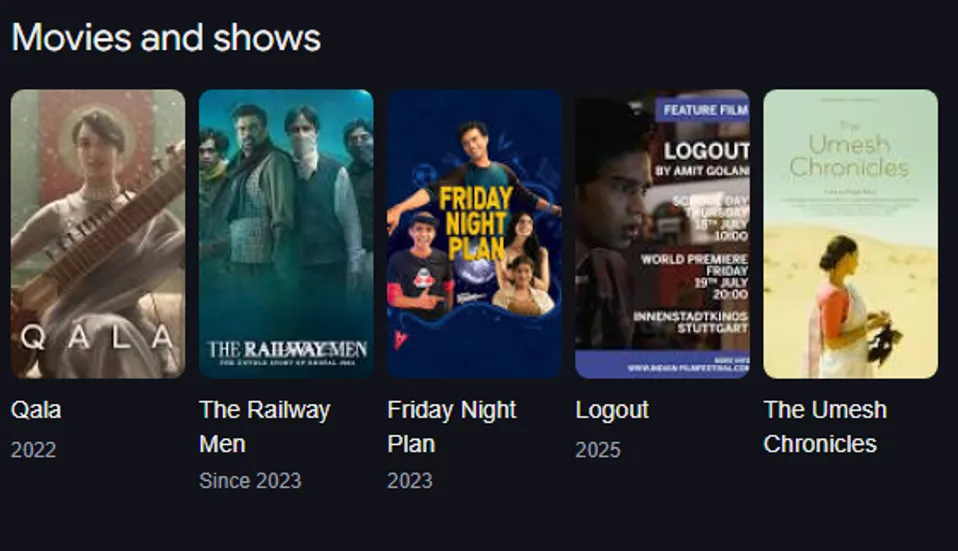958x551 pixels.
Task: Click the 2023 year under Friday Night Plan
Action: click(410, 481)
